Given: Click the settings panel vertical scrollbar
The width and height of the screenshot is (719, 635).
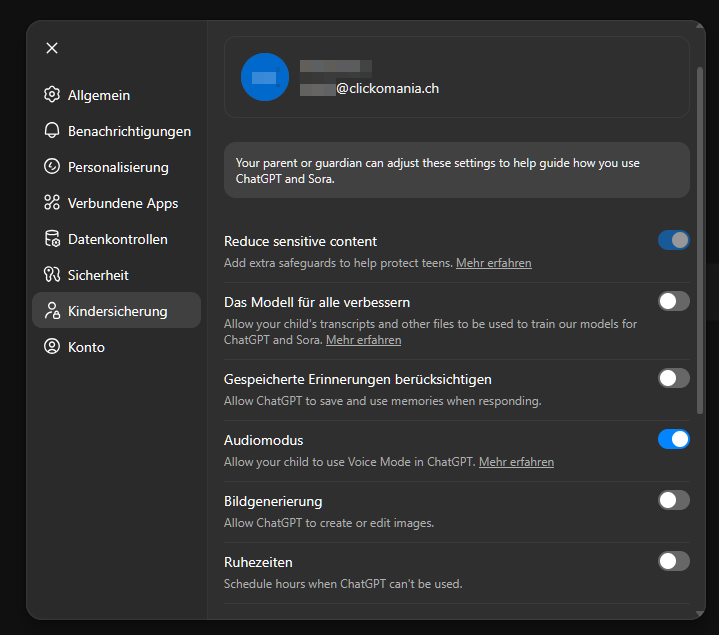Looking at the screenshot, I should (700, 240).
